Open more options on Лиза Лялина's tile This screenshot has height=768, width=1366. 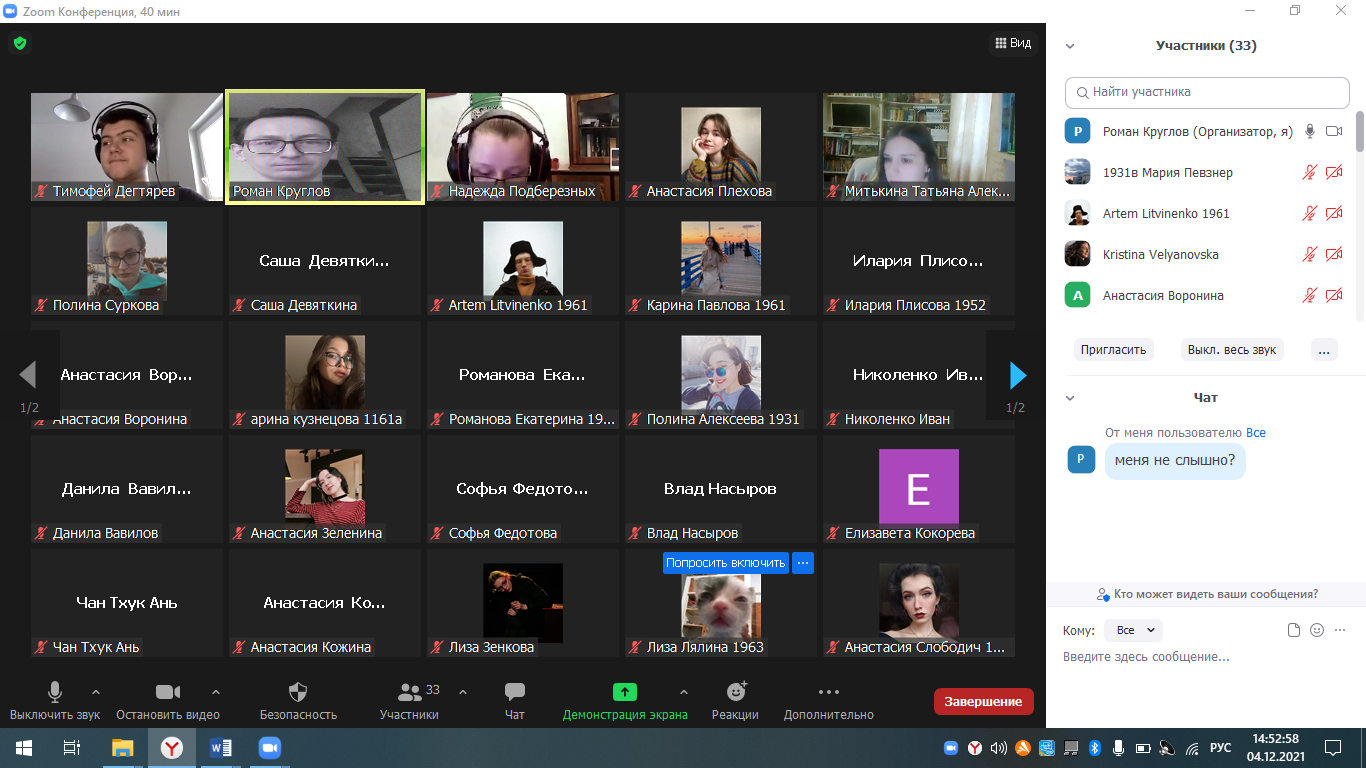click(803, 563)
